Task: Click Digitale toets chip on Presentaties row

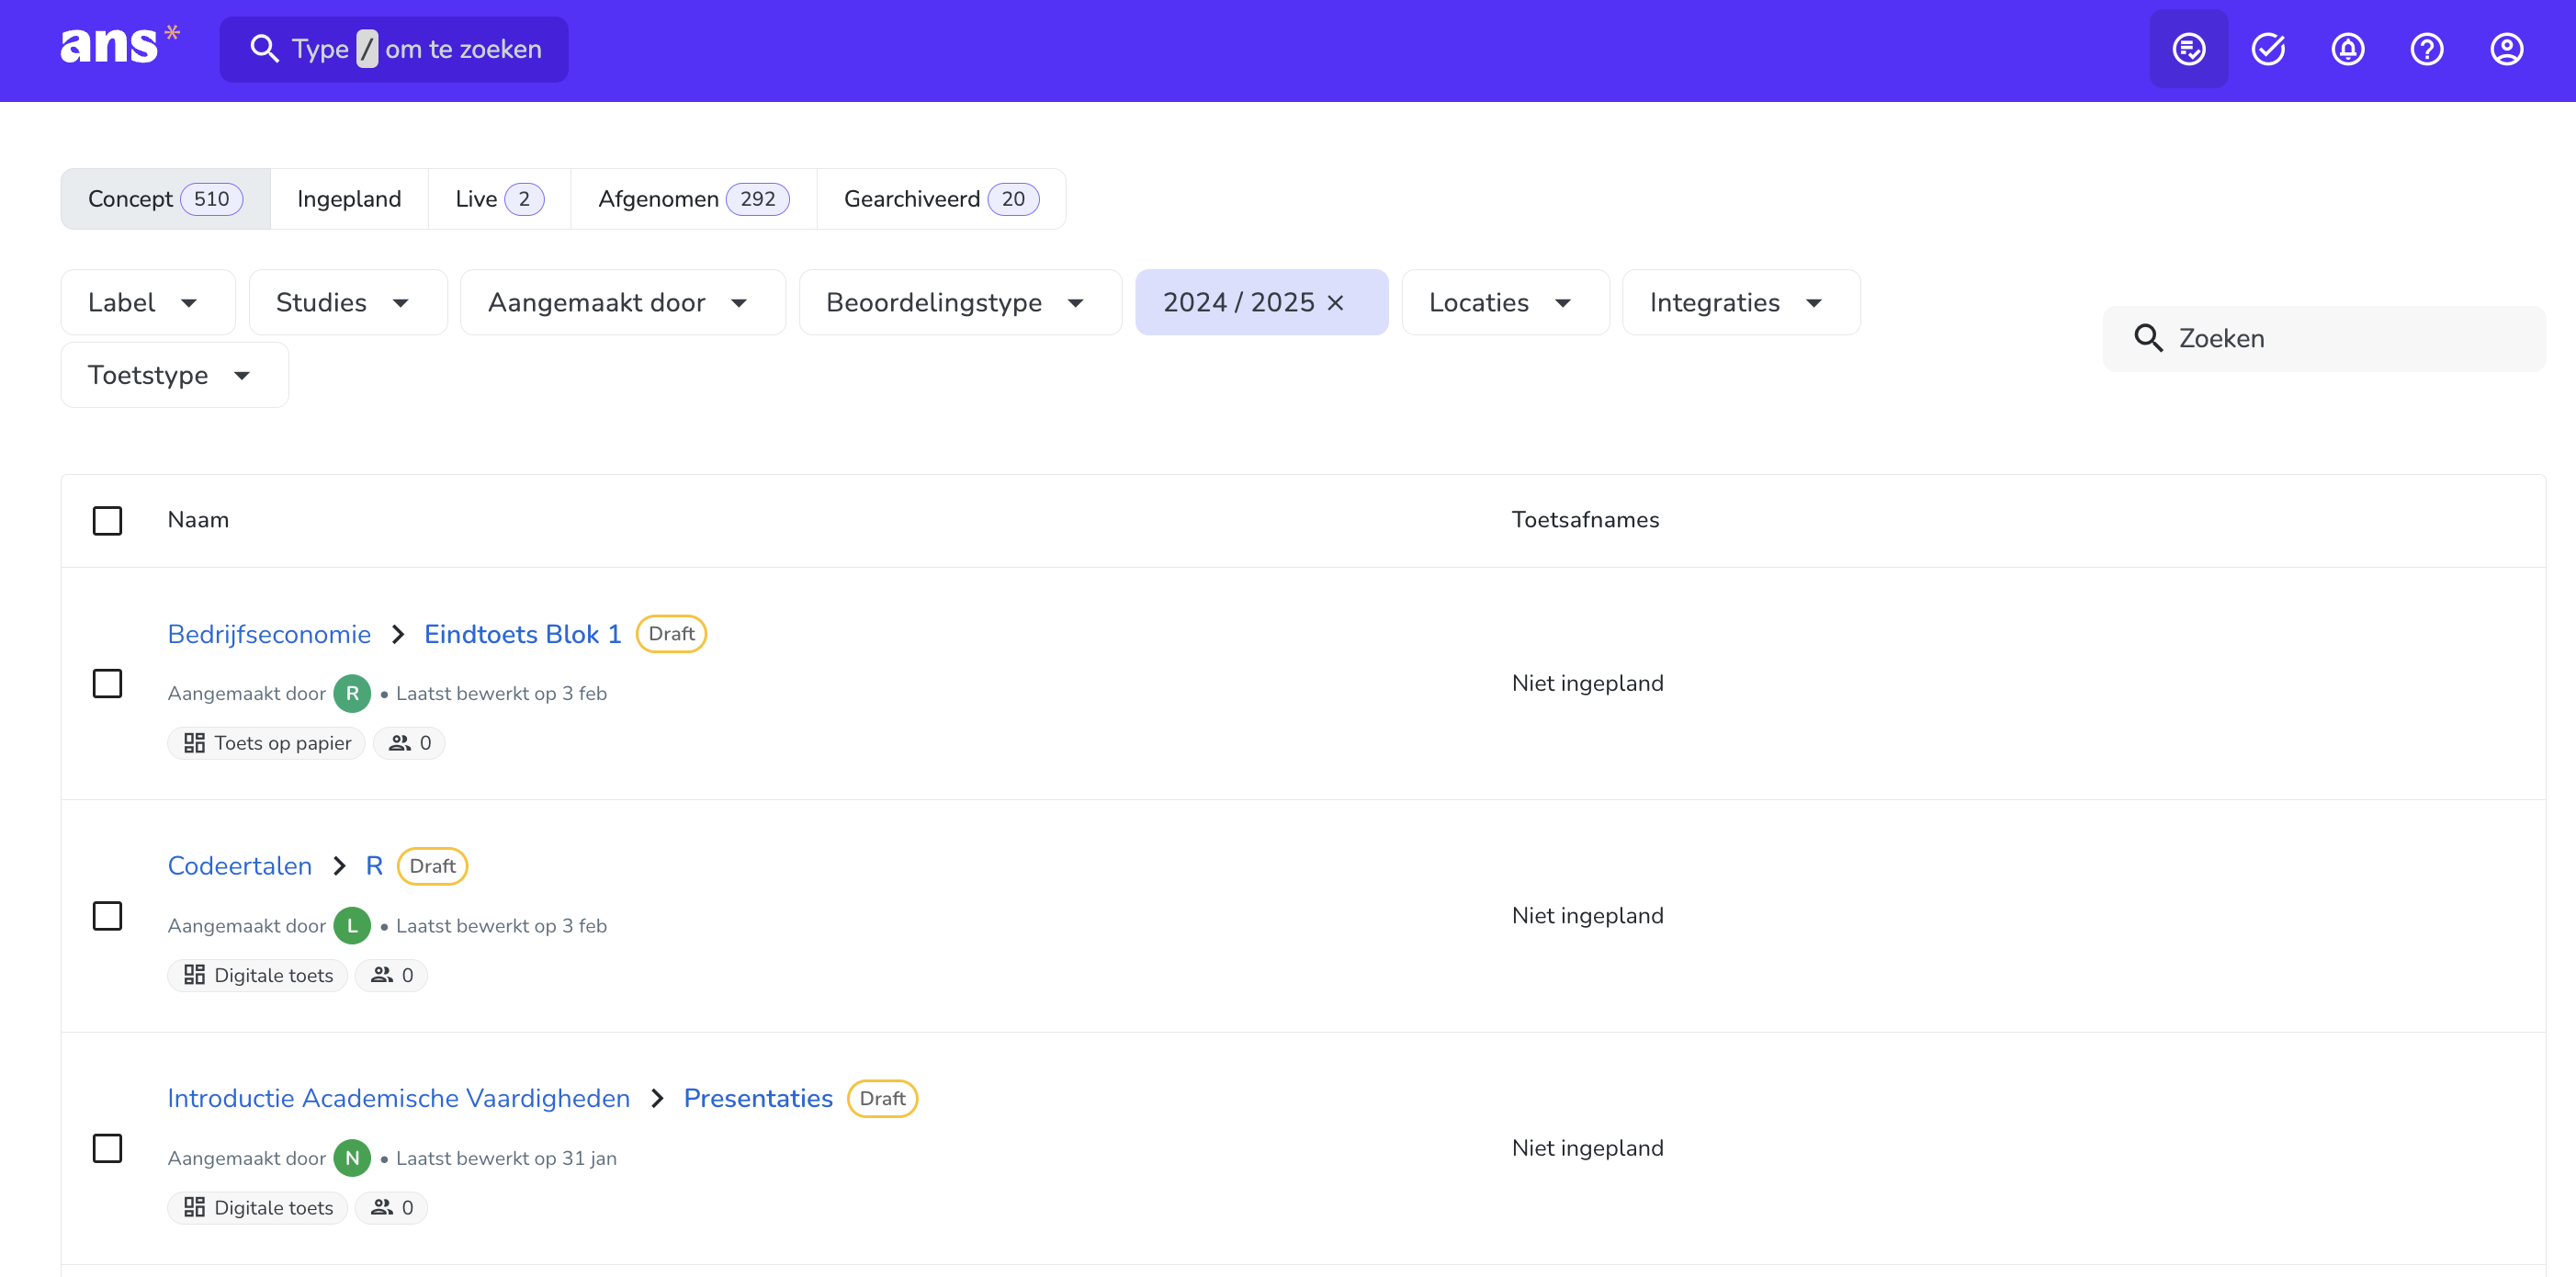Action: tap(257, 1208)
